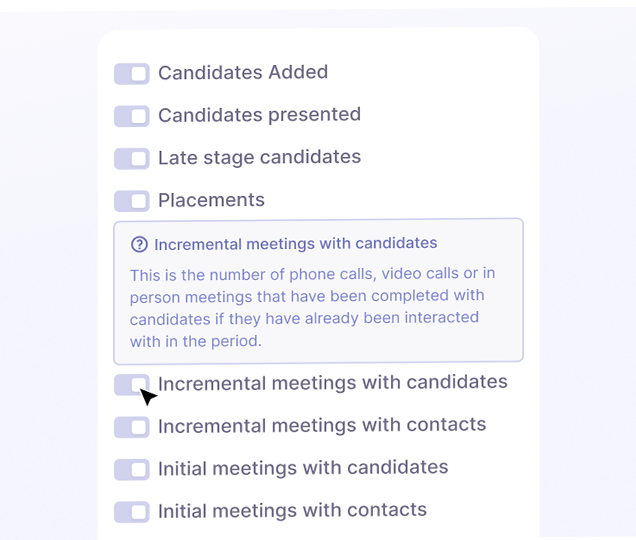Viewport: 636px width, 540px height.
Task: Click the Late stage candidates label
Action: pyautogui.click(x=259, y=157)
